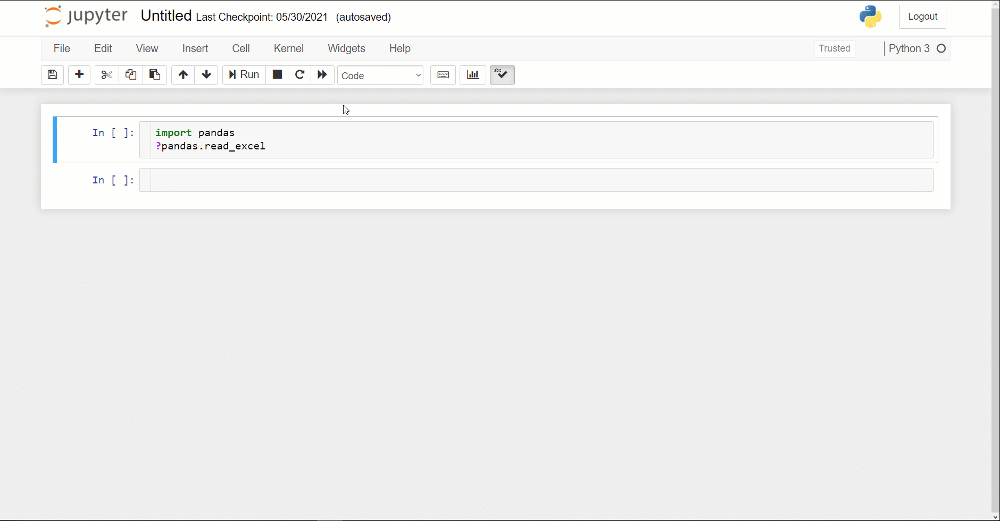
Task: Run the selected cell
Action: coord(244,75)
